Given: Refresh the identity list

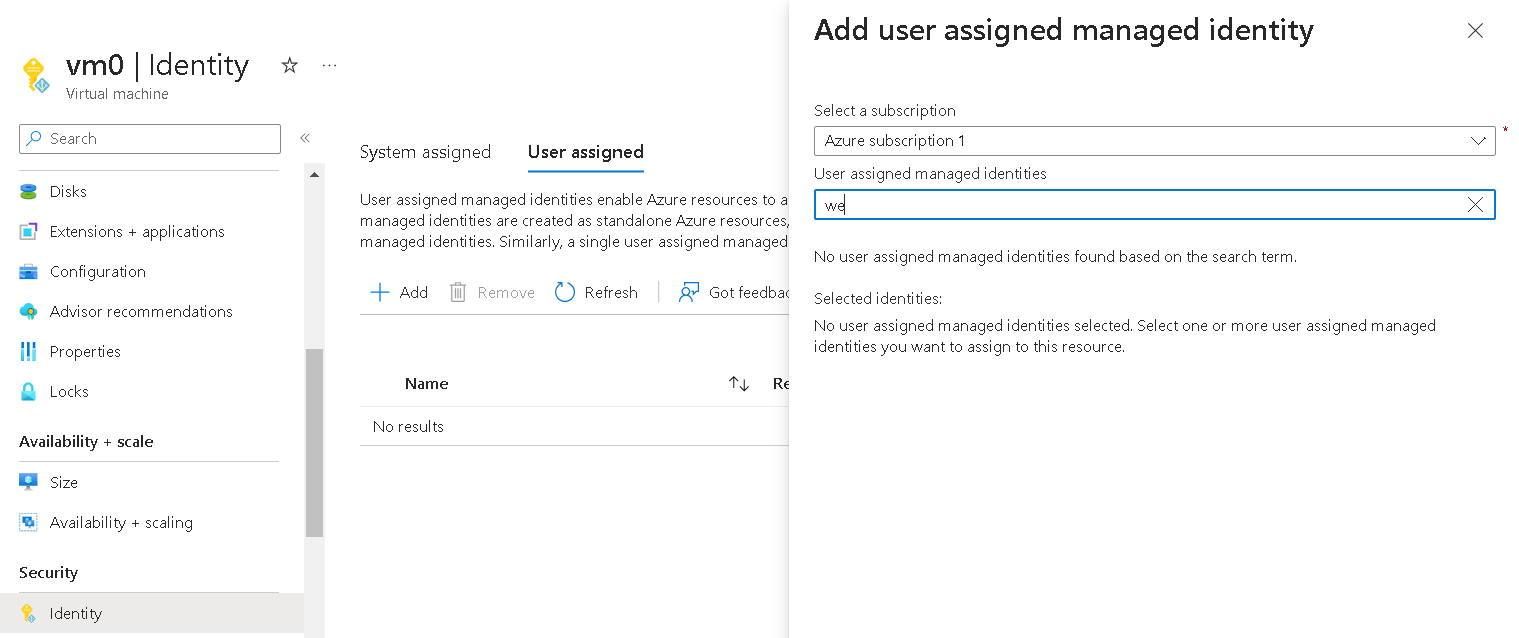Looking at the screenshot, I should click(x=596, y=292).
